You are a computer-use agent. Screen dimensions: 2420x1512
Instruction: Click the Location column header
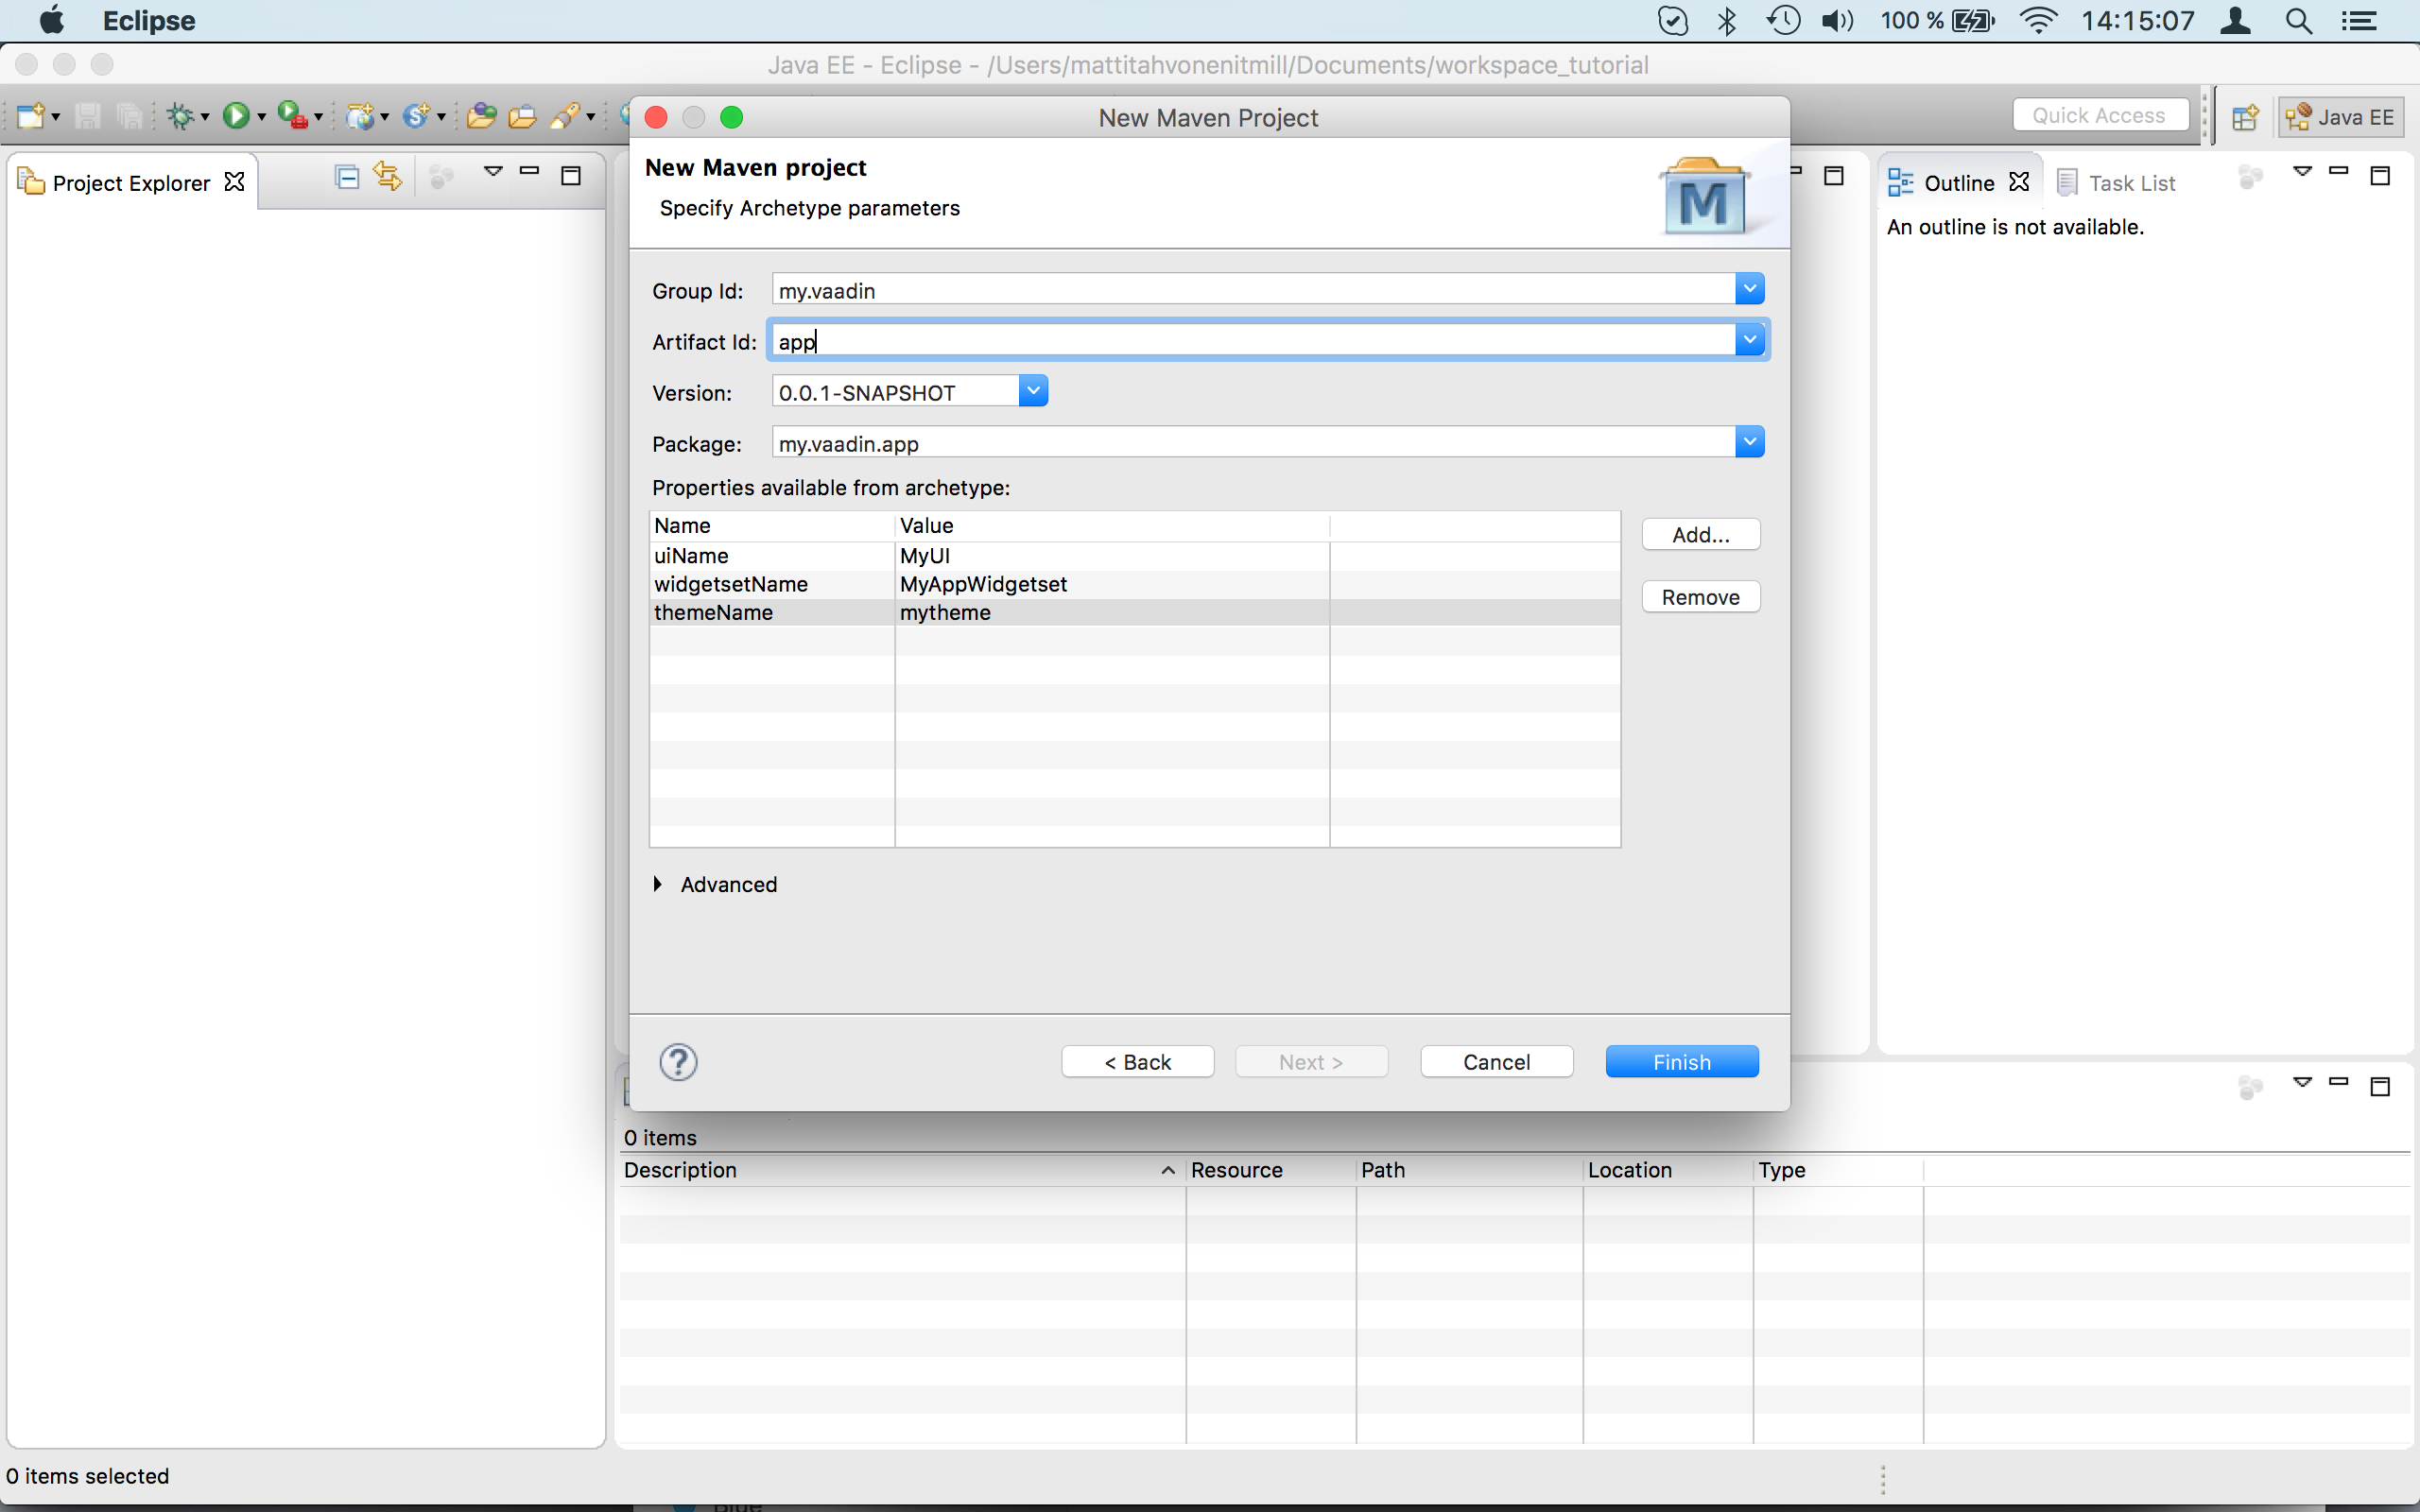(x=1667, y=1170)
